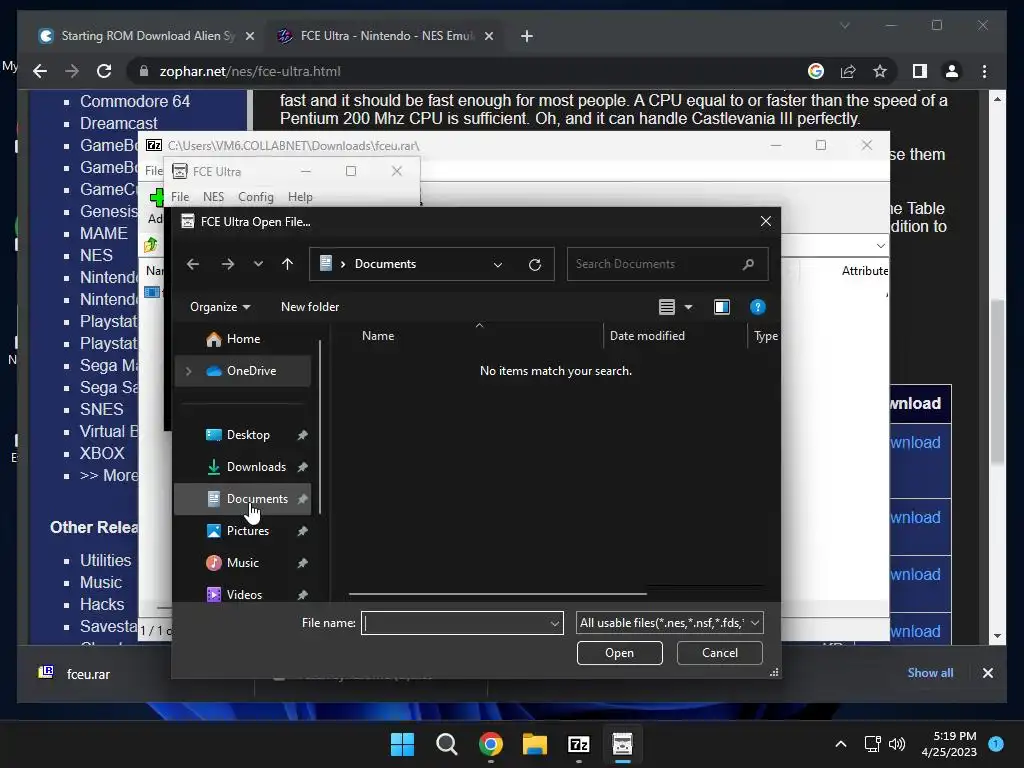Expand the File name history dropdown

click(x=555, y=623)
